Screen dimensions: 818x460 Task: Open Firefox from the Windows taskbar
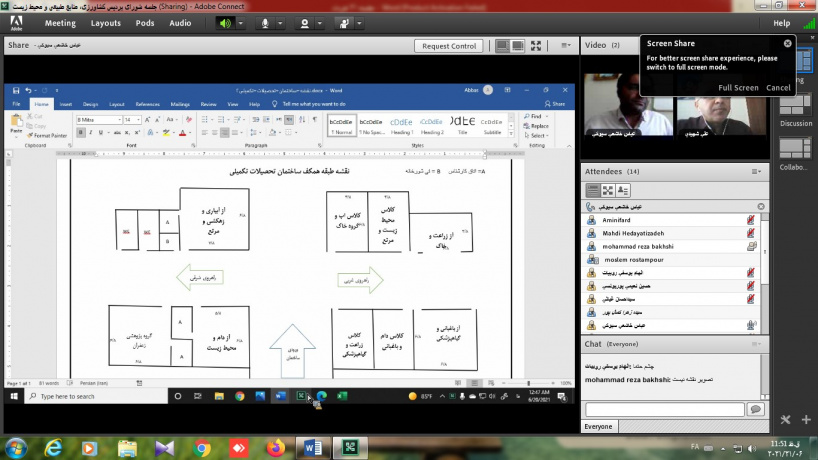[276, 447]
